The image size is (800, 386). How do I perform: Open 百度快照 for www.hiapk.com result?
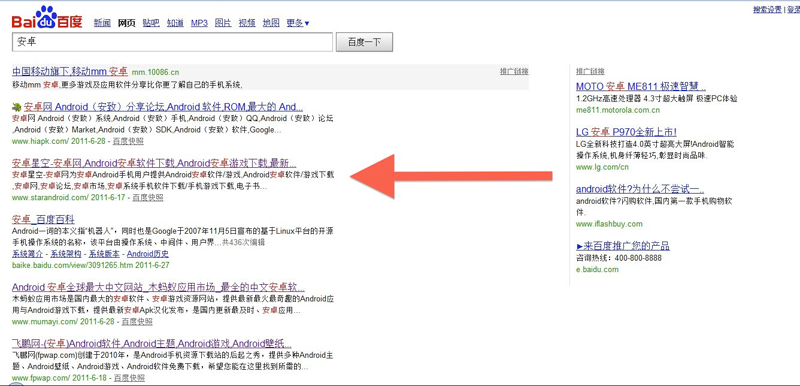tap(128, 141)
